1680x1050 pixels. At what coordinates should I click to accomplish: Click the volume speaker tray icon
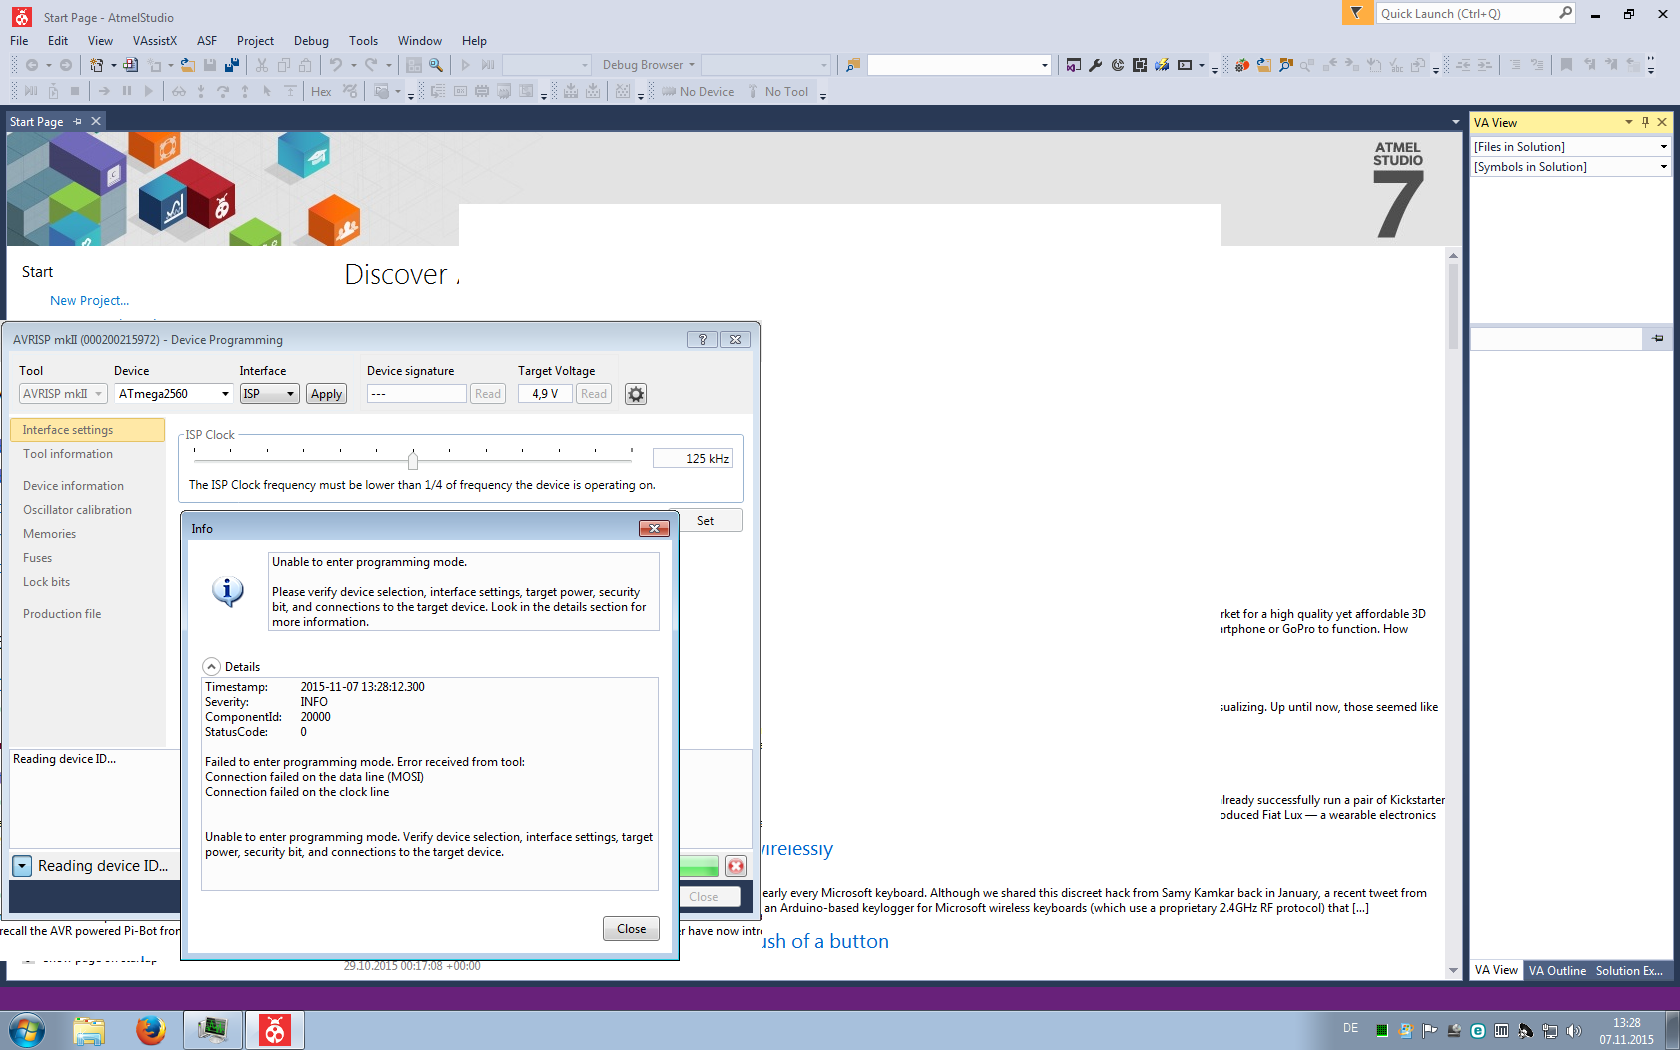pos(1573,1031)
